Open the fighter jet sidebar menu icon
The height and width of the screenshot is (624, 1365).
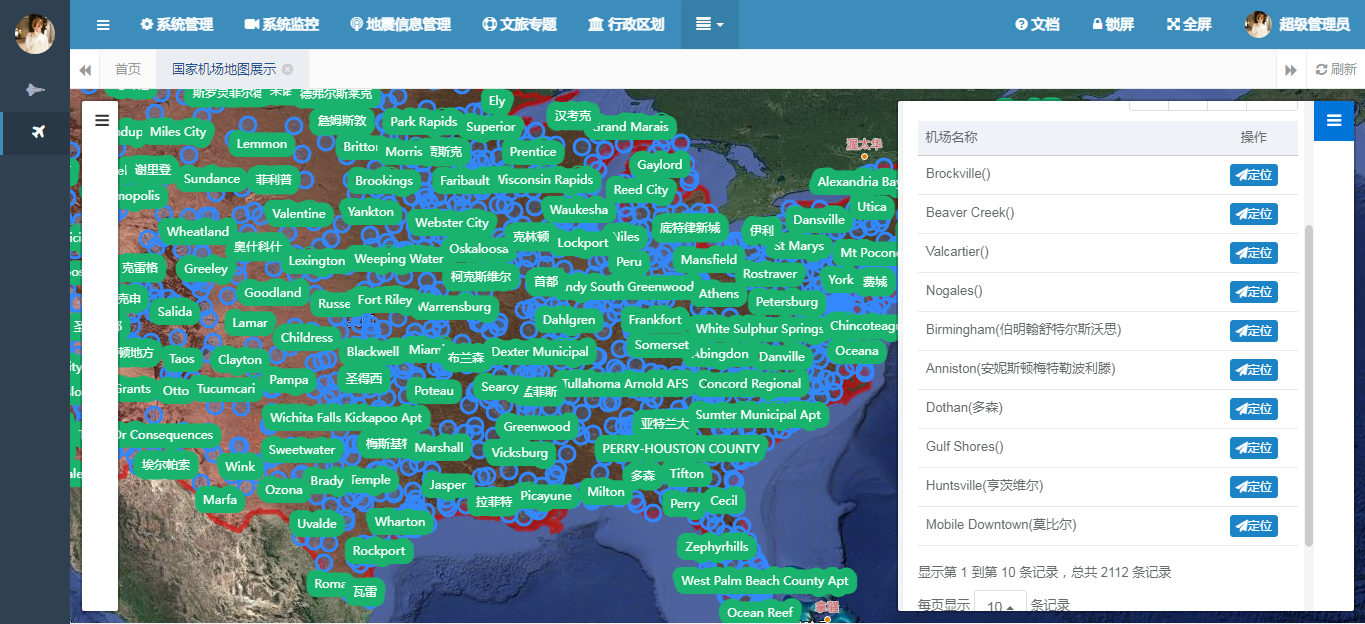point(35,90)
